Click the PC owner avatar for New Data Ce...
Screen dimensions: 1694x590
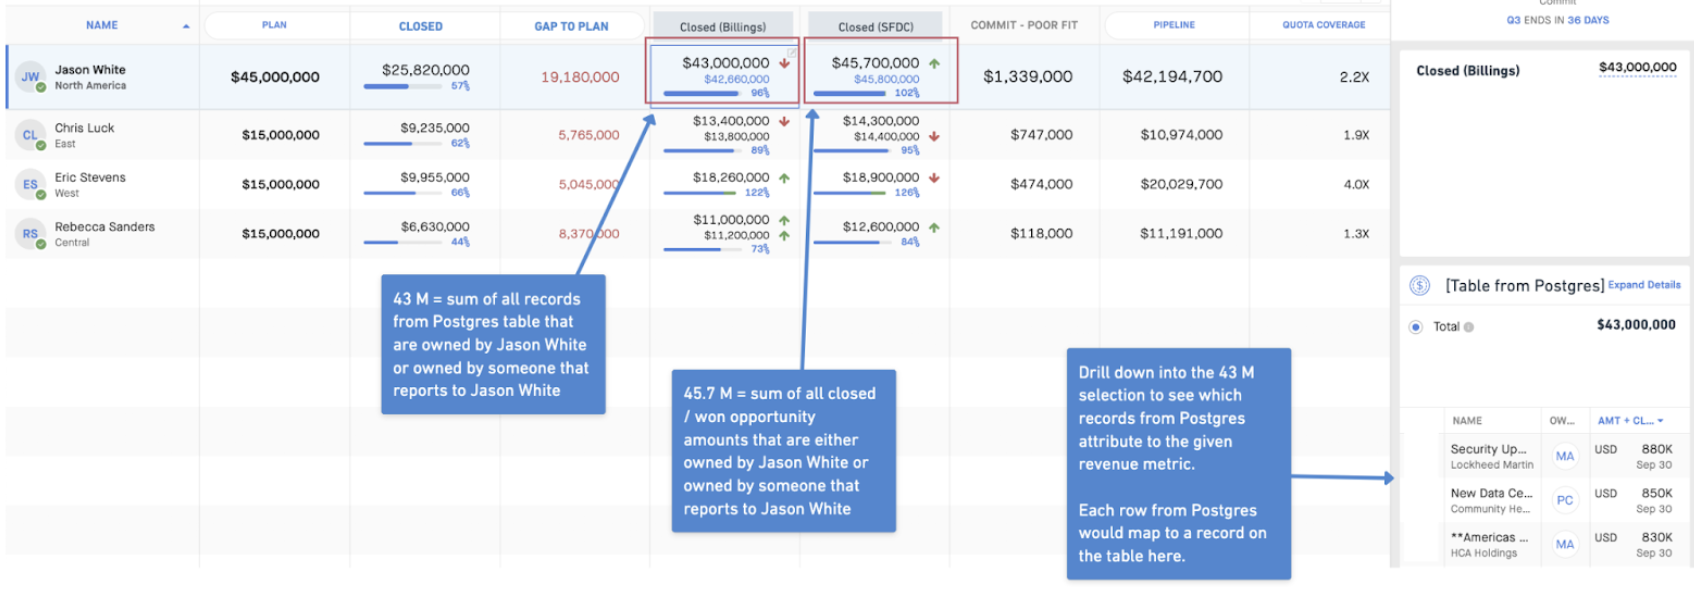click(1565, 501)
